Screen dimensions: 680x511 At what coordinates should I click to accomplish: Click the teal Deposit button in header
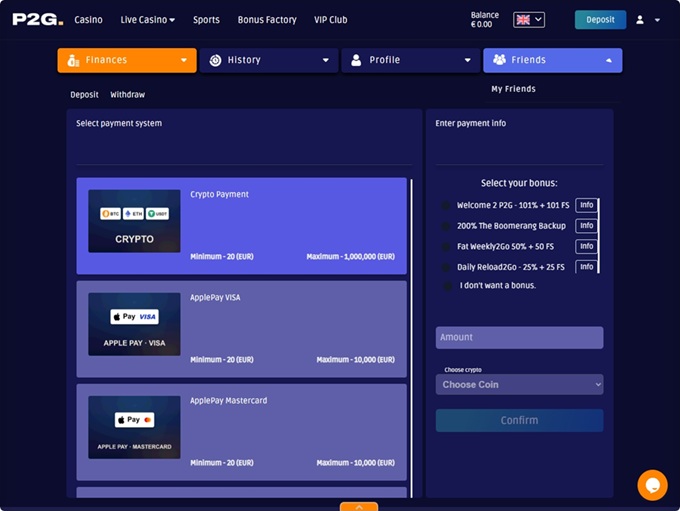pyautogui.click(x=600, y=20)
